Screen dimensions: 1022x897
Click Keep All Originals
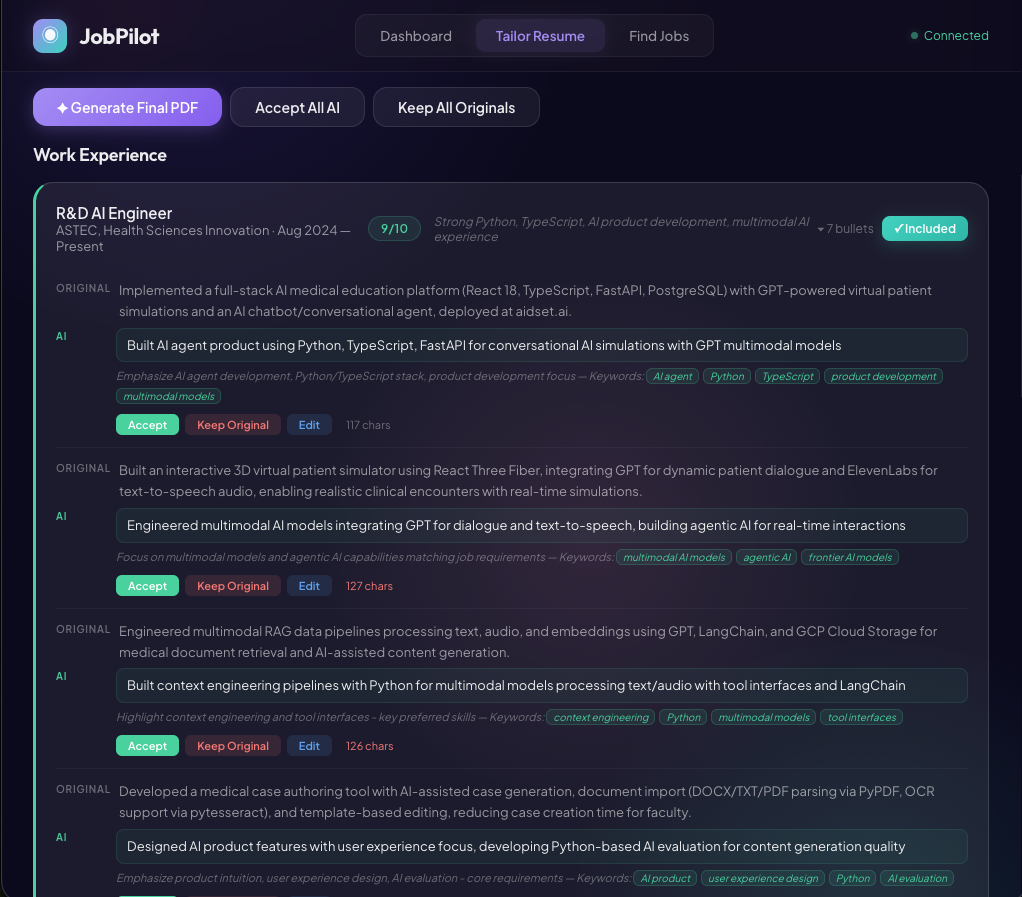(456, 107)
